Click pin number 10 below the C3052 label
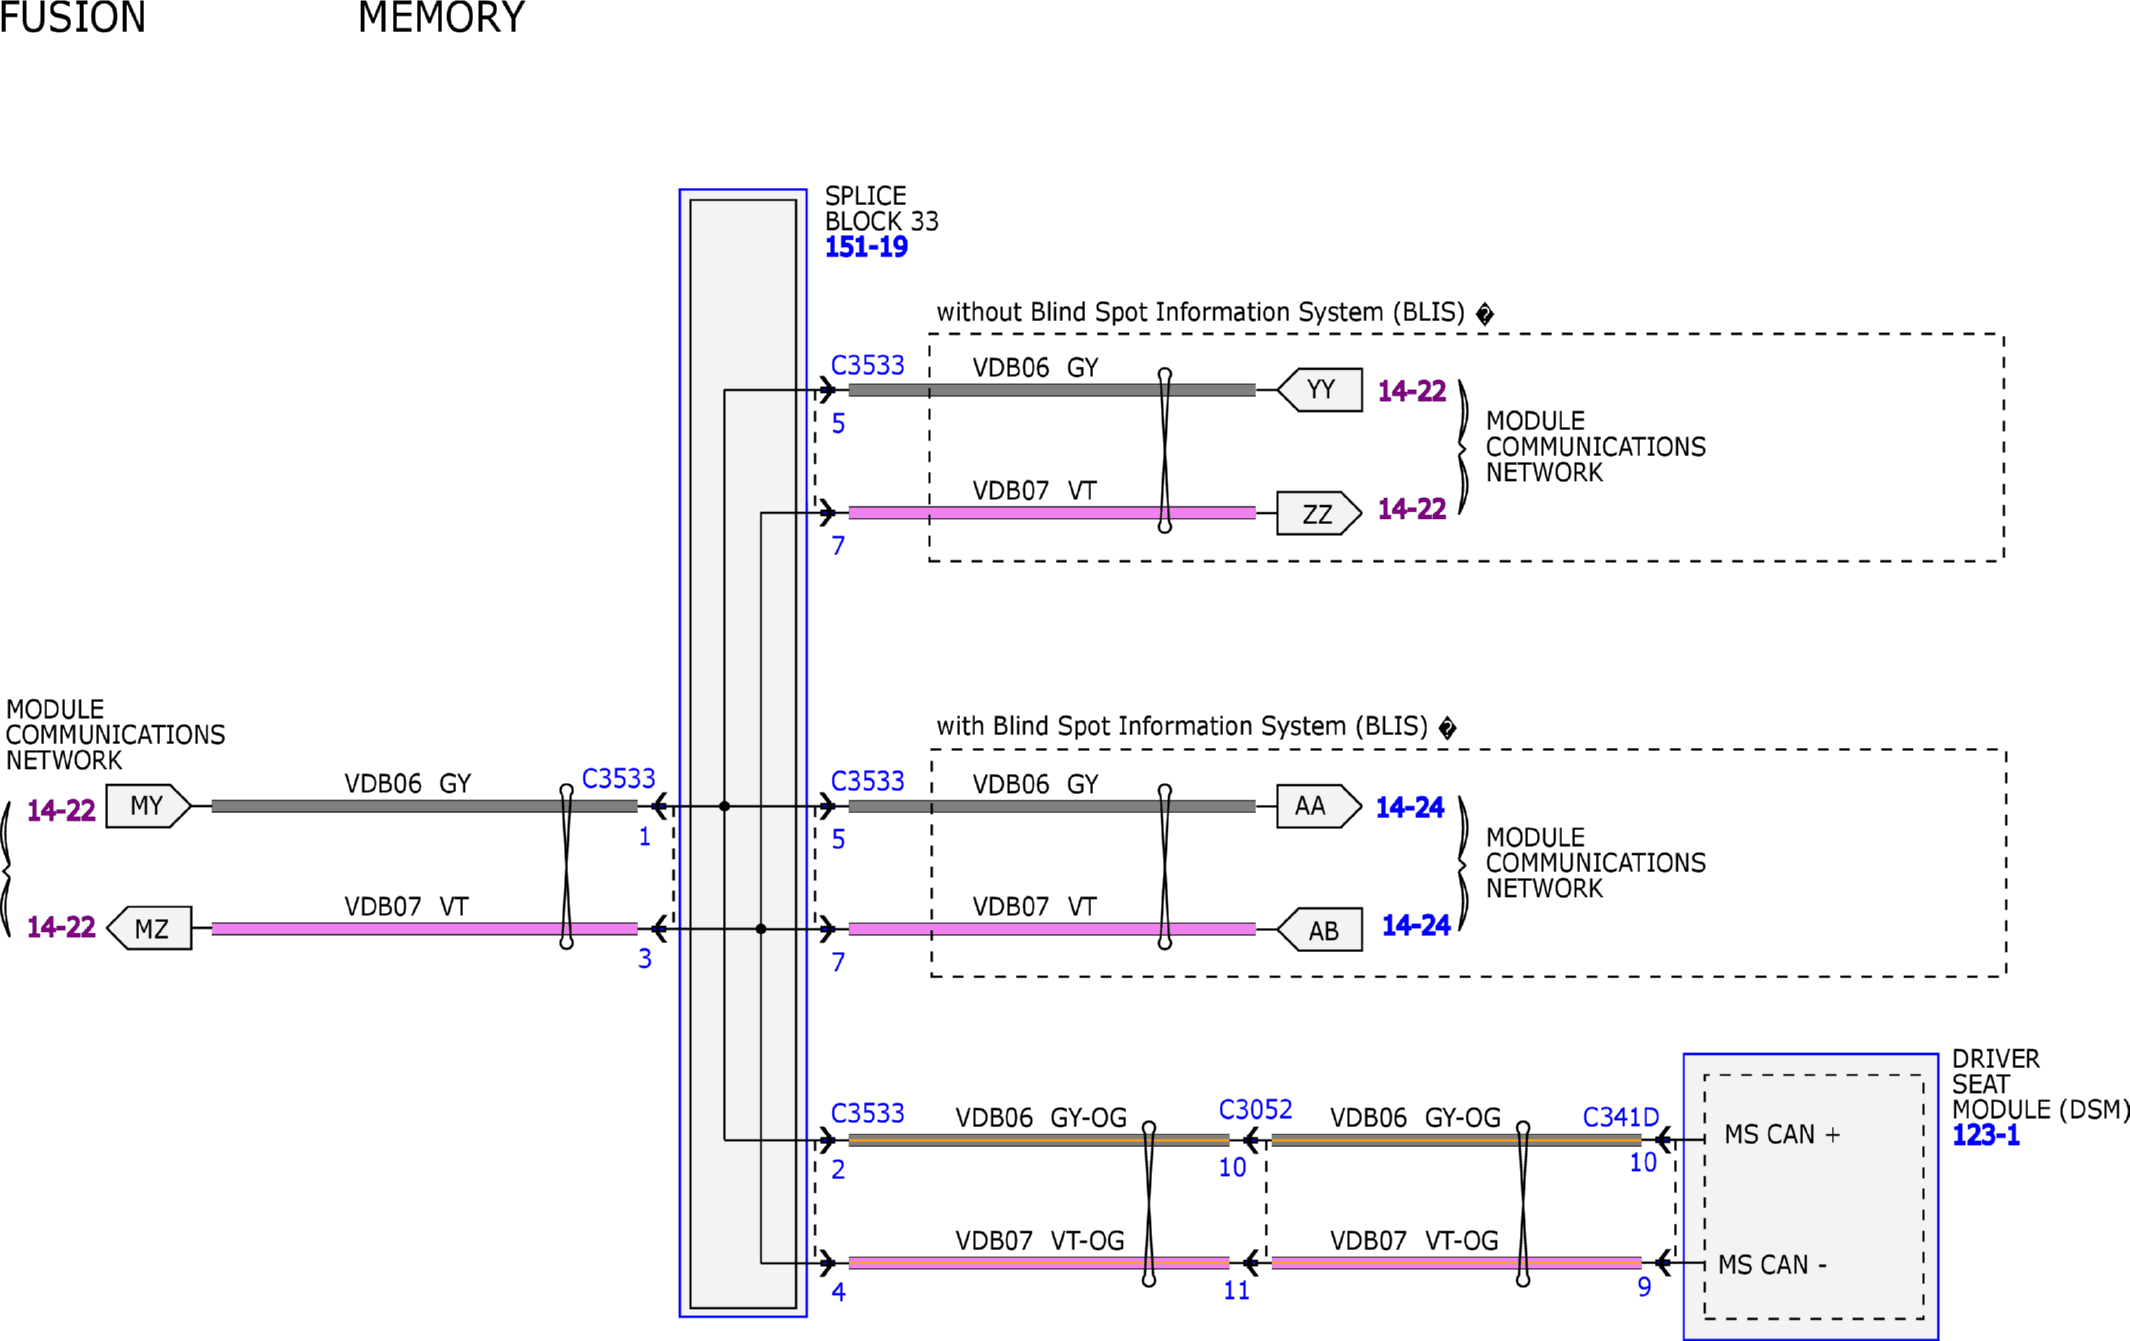Viewport: 2130px width, 1341px height. coord(1233,1168)
